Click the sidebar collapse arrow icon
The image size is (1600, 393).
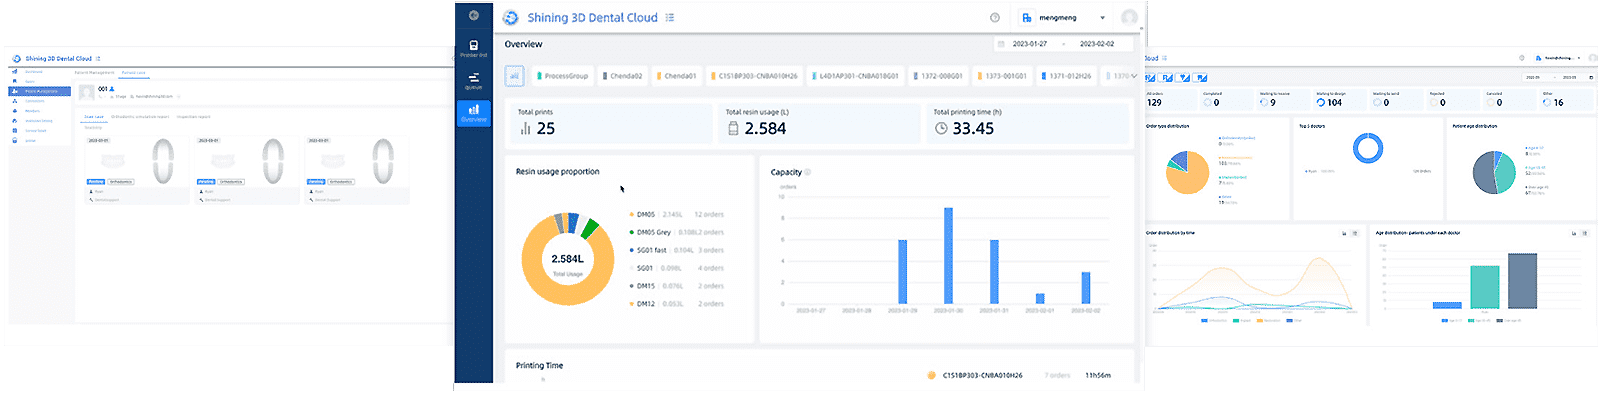click(474, 15)
